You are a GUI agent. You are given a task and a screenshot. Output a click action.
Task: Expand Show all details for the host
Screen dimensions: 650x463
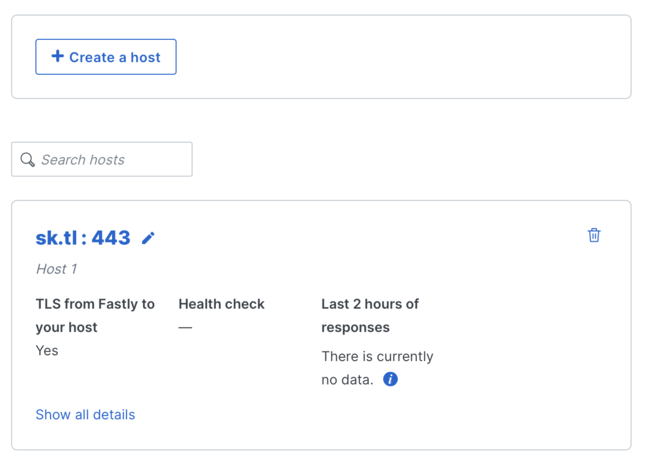[x=85, y=414]
